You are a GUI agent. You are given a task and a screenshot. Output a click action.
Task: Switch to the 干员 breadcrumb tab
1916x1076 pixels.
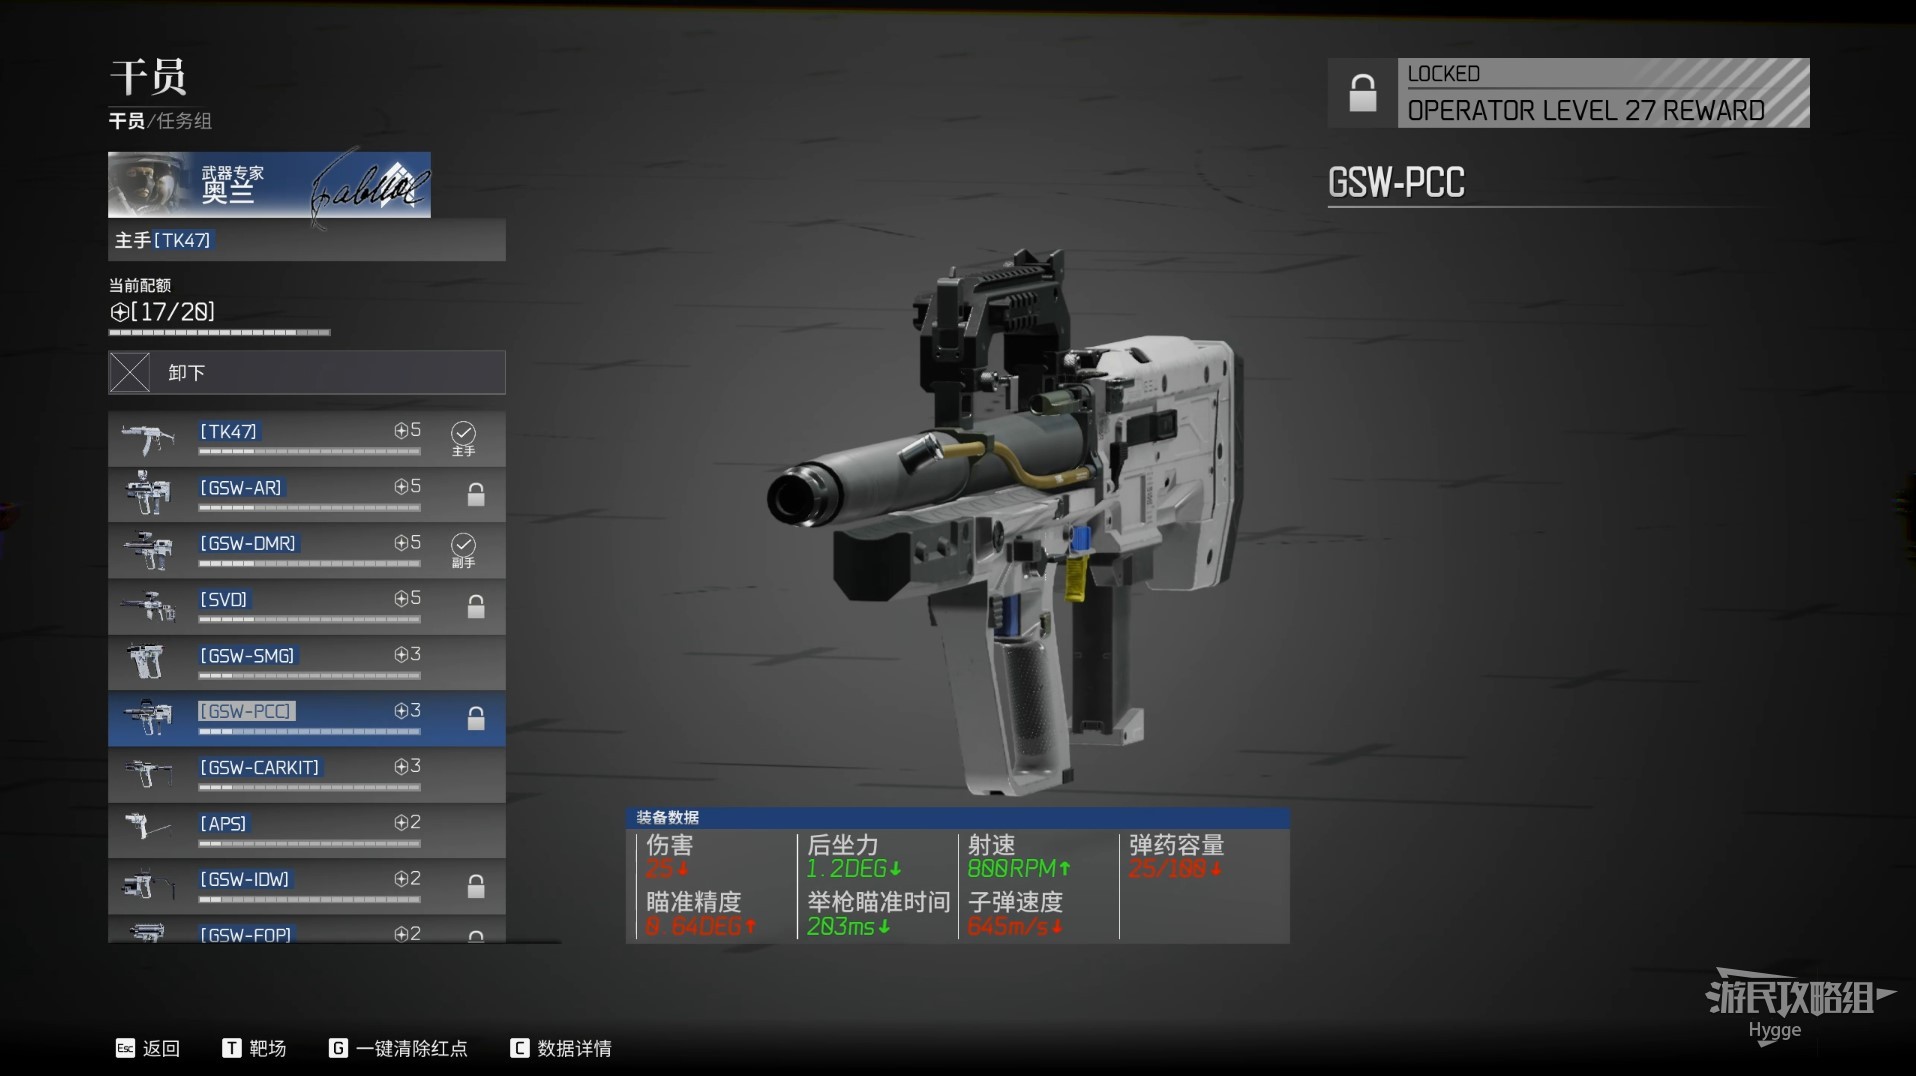[126, 121]
